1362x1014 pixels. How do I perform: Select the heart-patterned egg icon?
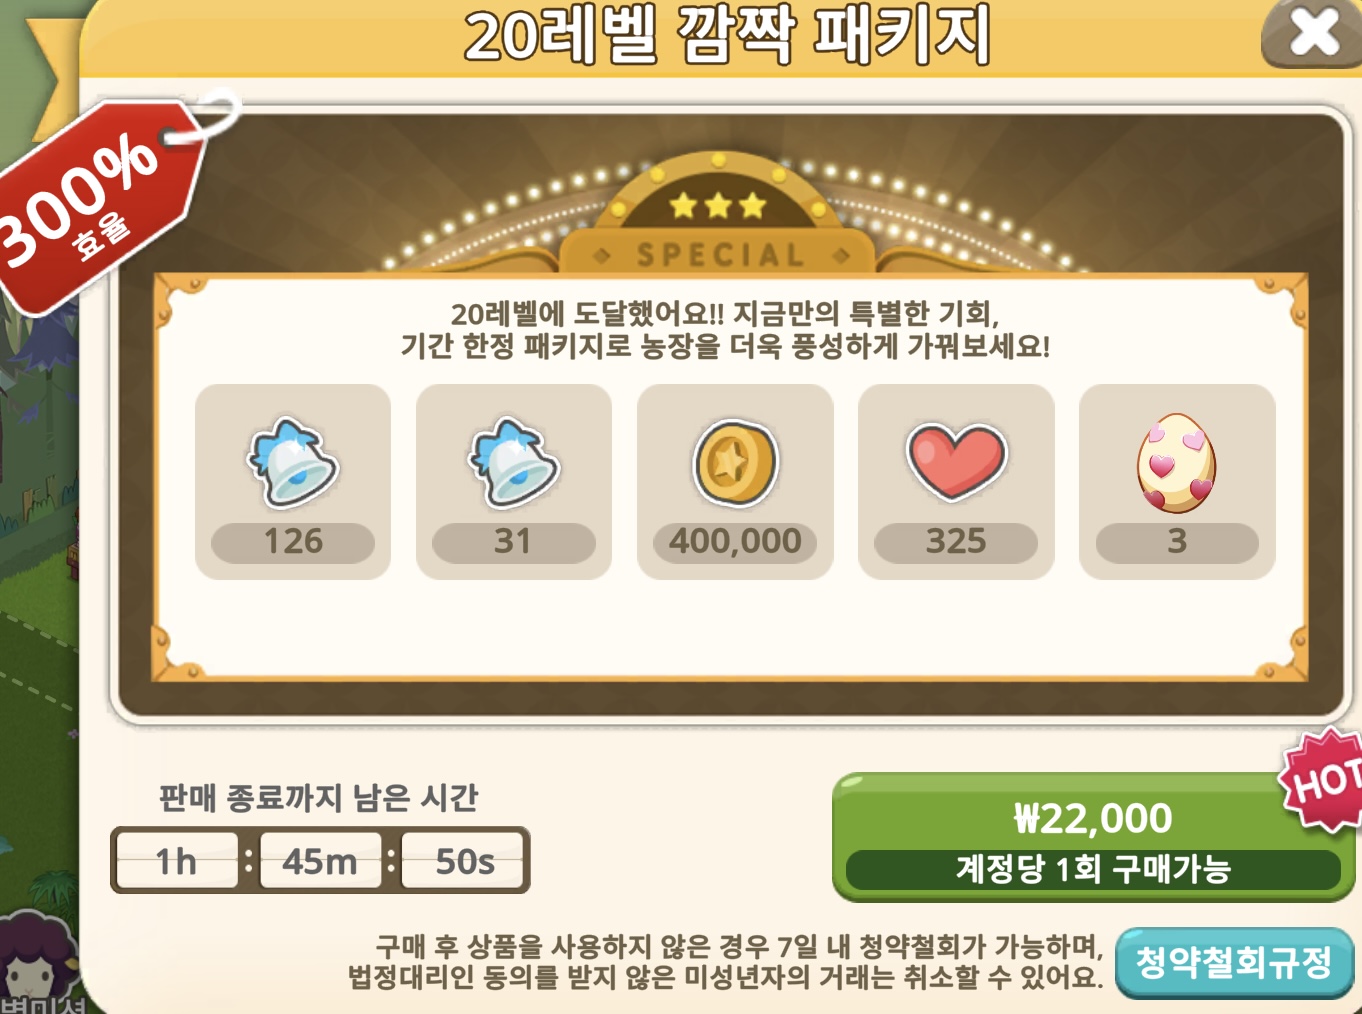pyautogui.click(x=1177, y=462)
